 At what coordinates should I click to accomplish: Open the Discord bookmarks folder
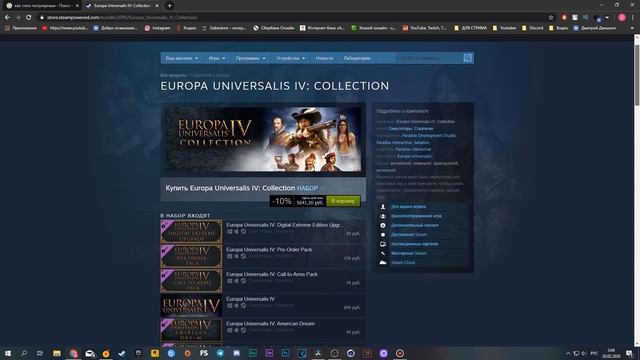(x=533, y=28)
